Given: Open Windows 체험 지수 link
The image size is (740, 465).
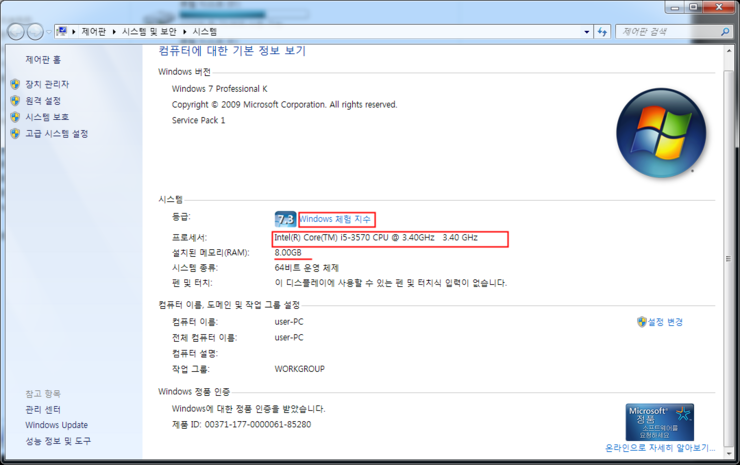Looking at the screenshot, I should pyautogui.click(x=335, y=219).
